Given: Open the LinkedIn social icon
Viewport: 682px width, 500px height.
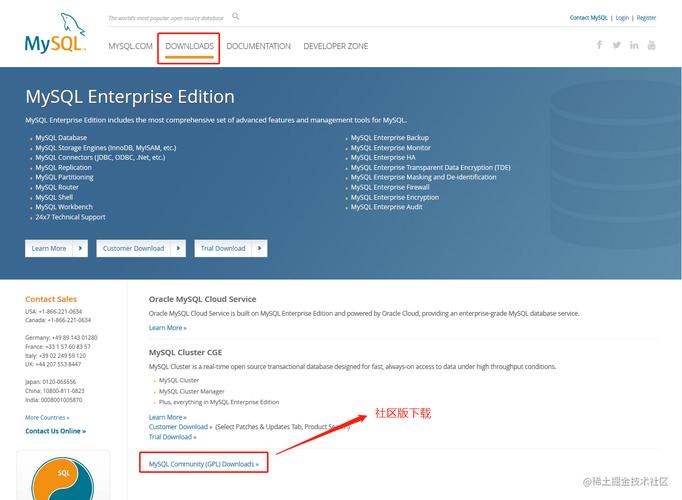Looking at the screenshot, I should (634, 45).
